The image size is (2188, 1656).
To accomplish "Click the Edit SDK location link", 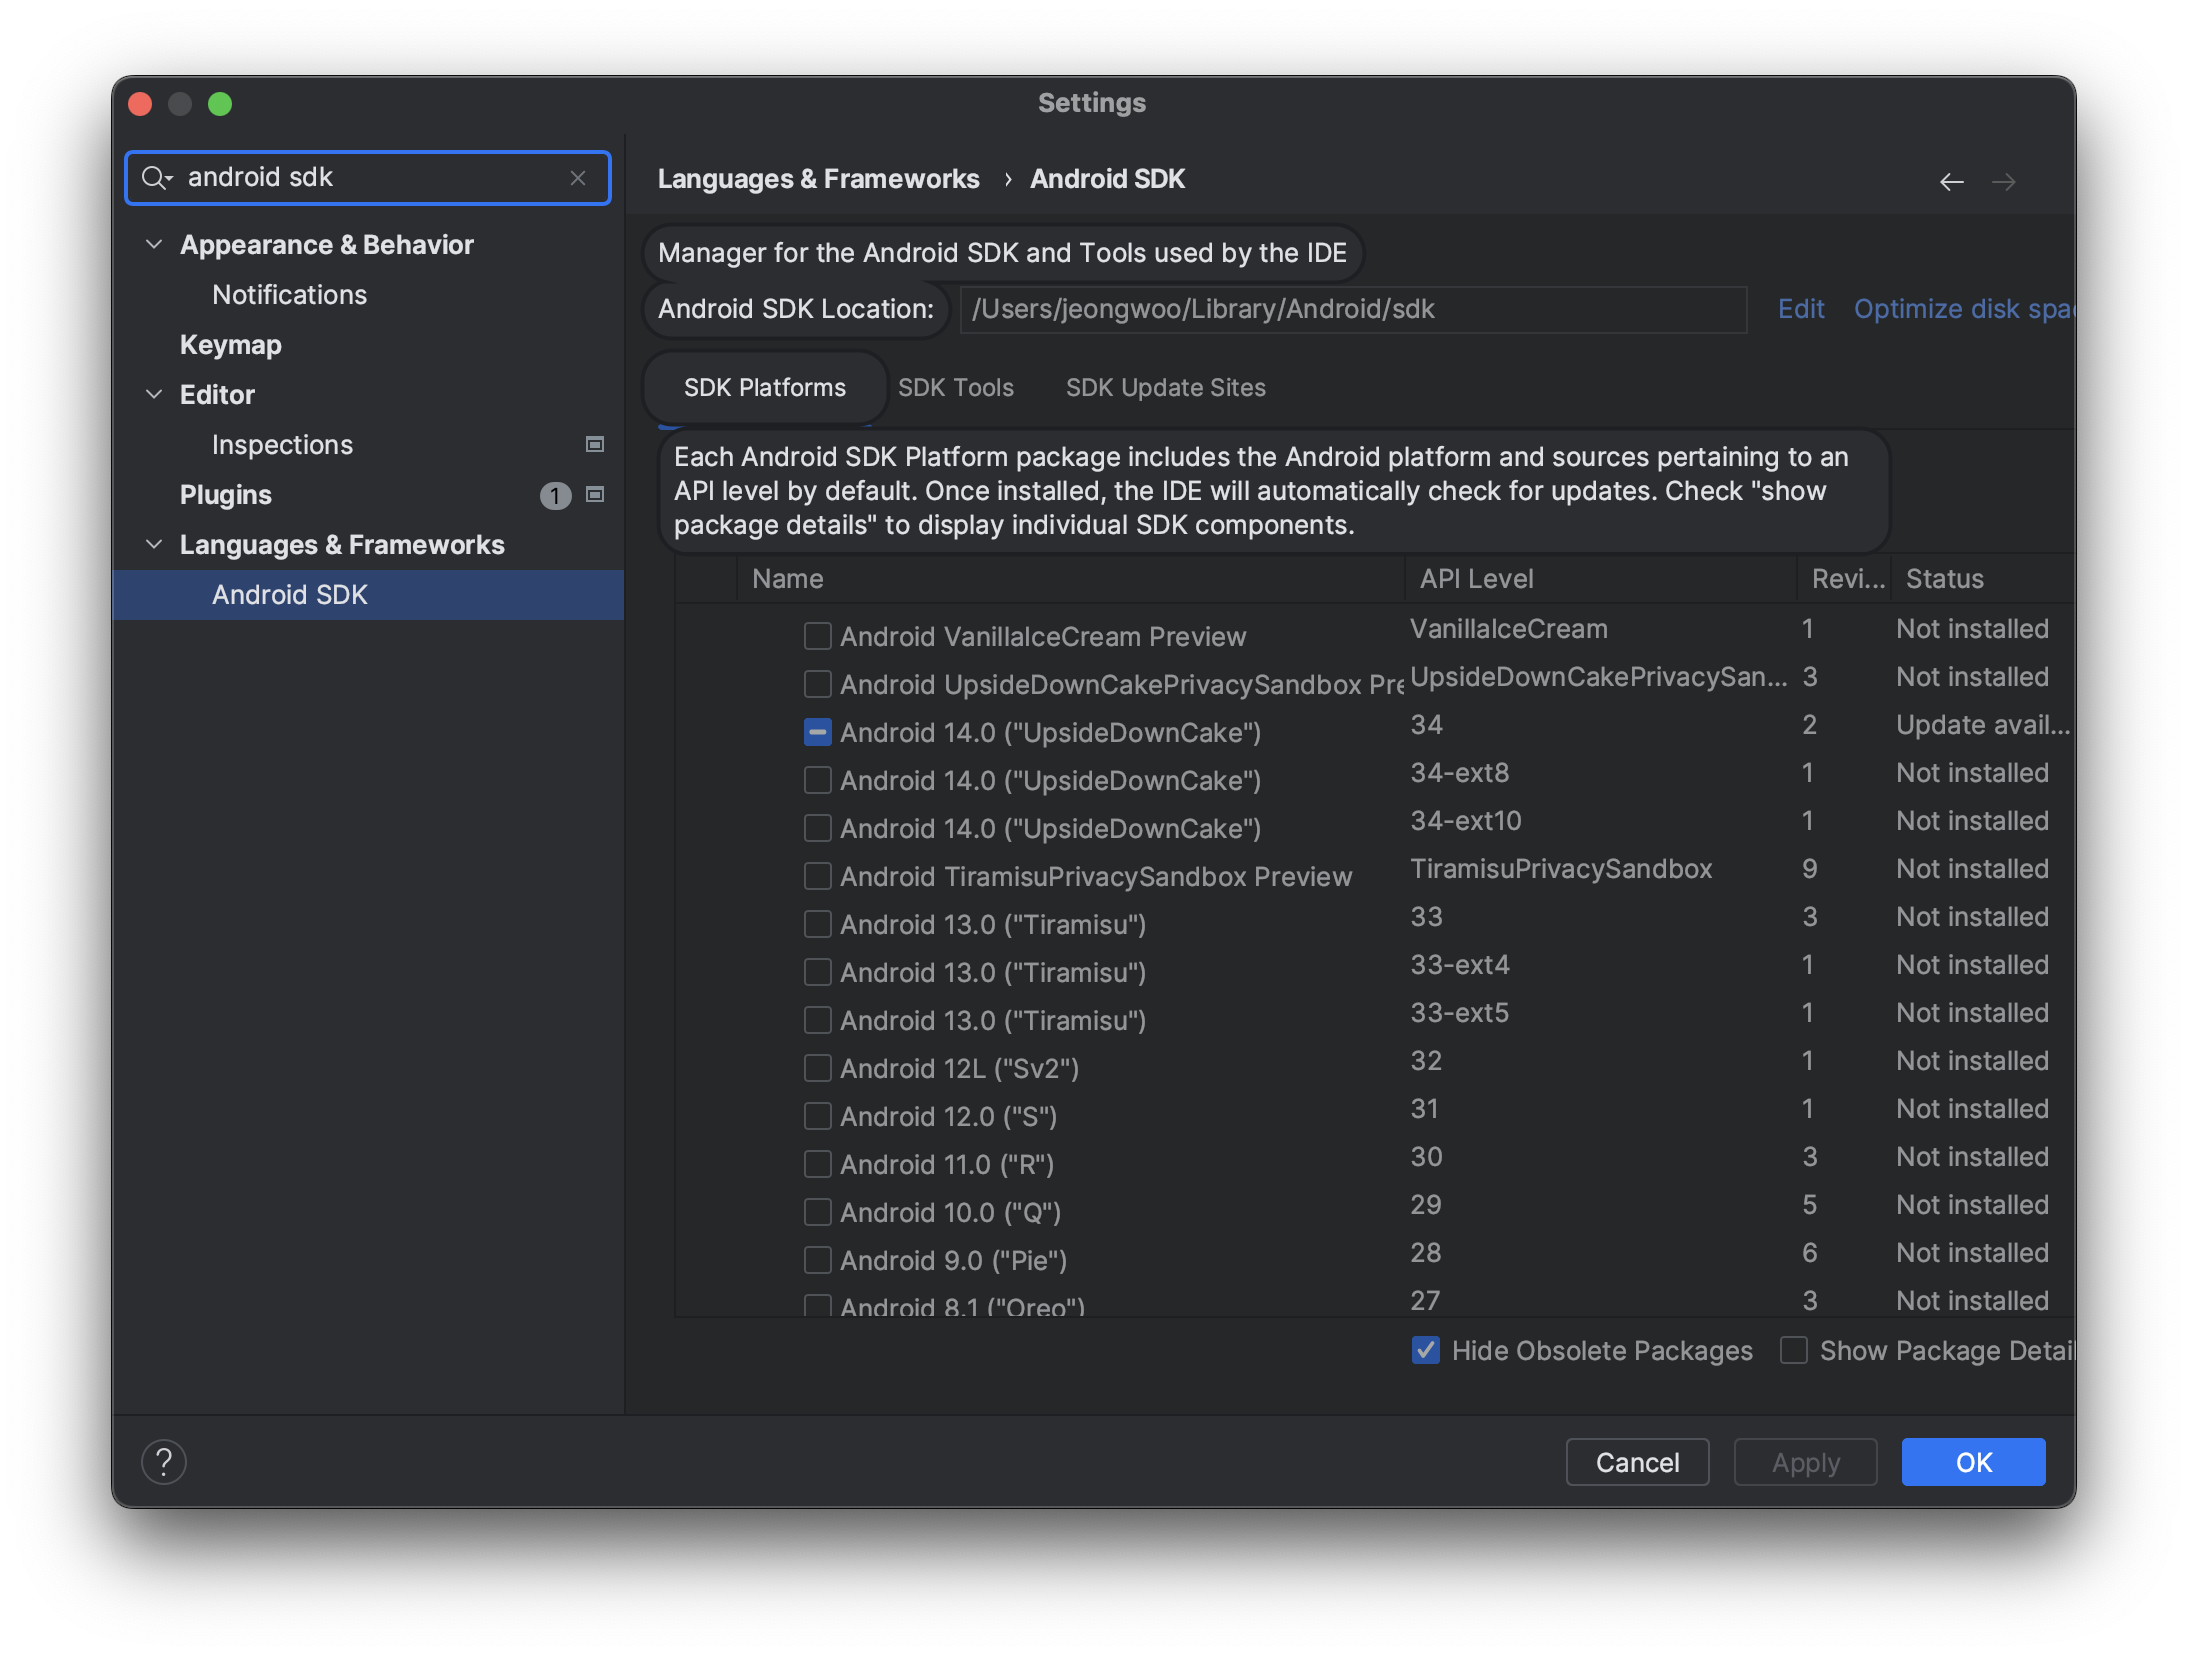I will [x=1800, y=309].
